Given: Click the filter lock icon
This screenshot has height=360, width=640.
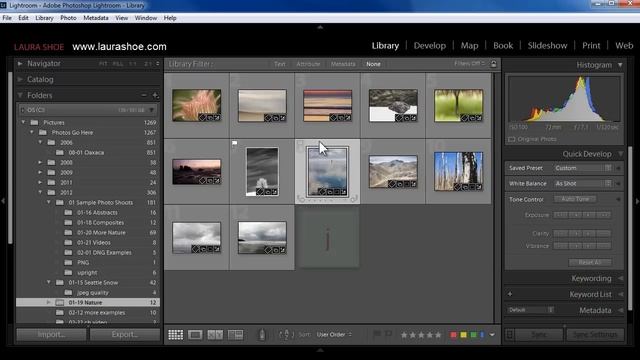Looking at the screenshot, I should point(493,64).
